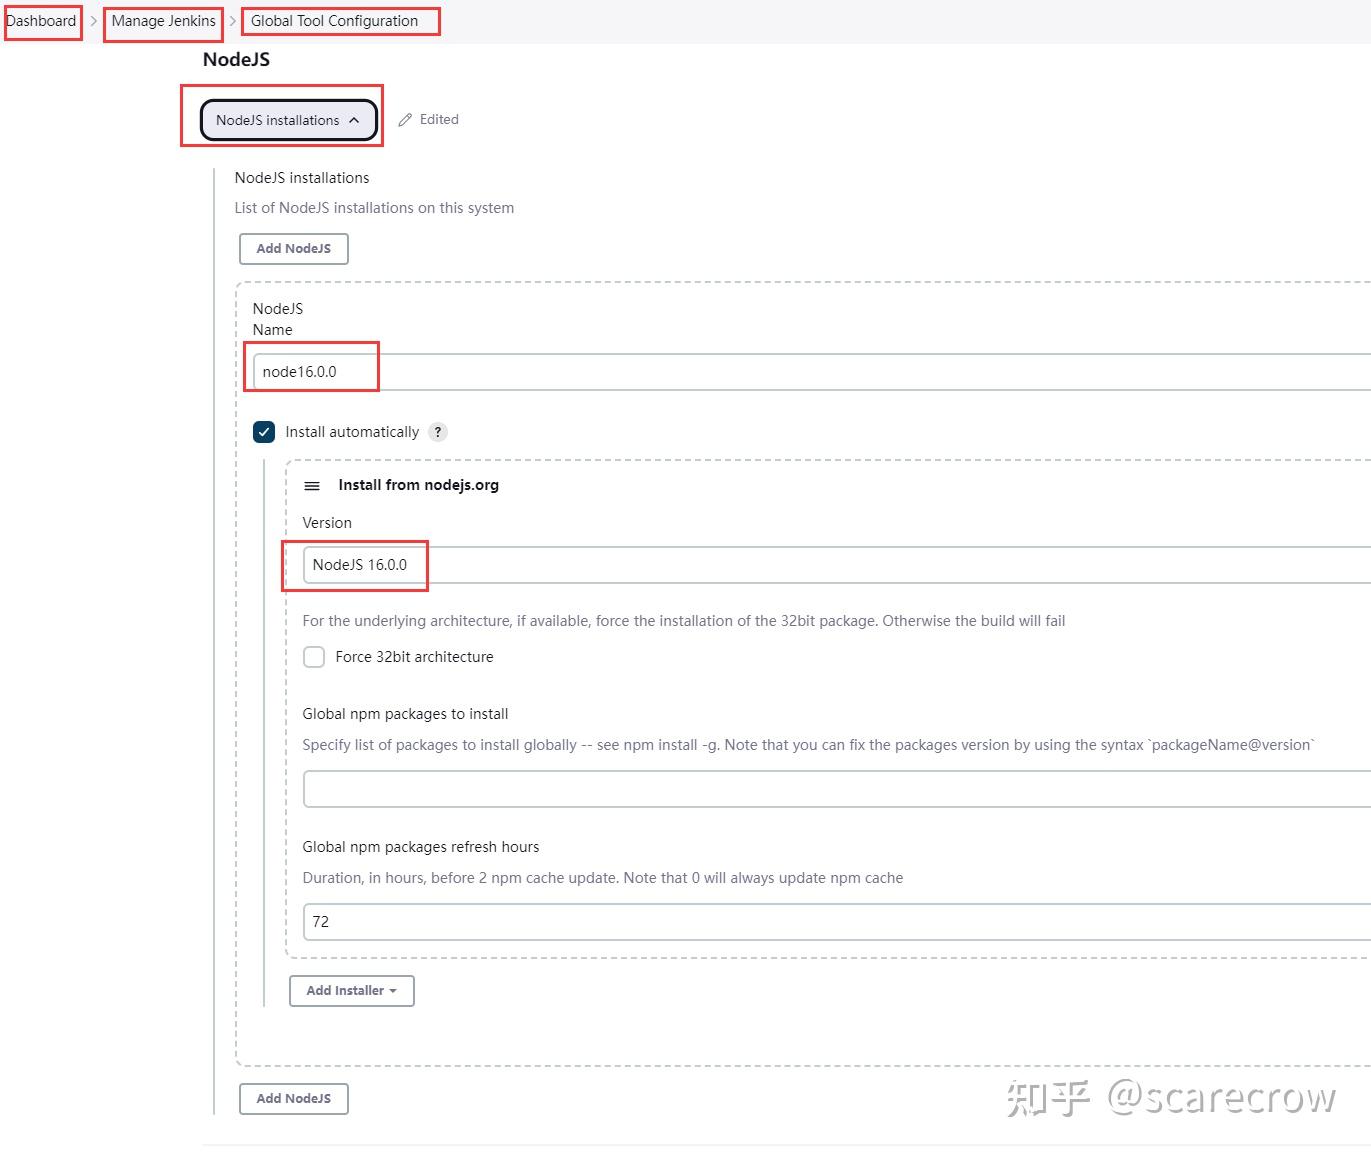Select the refresh hours field showing 72
This screenshot has width=1371, height=1153.
pyautogui.click(x=700, y=921)
